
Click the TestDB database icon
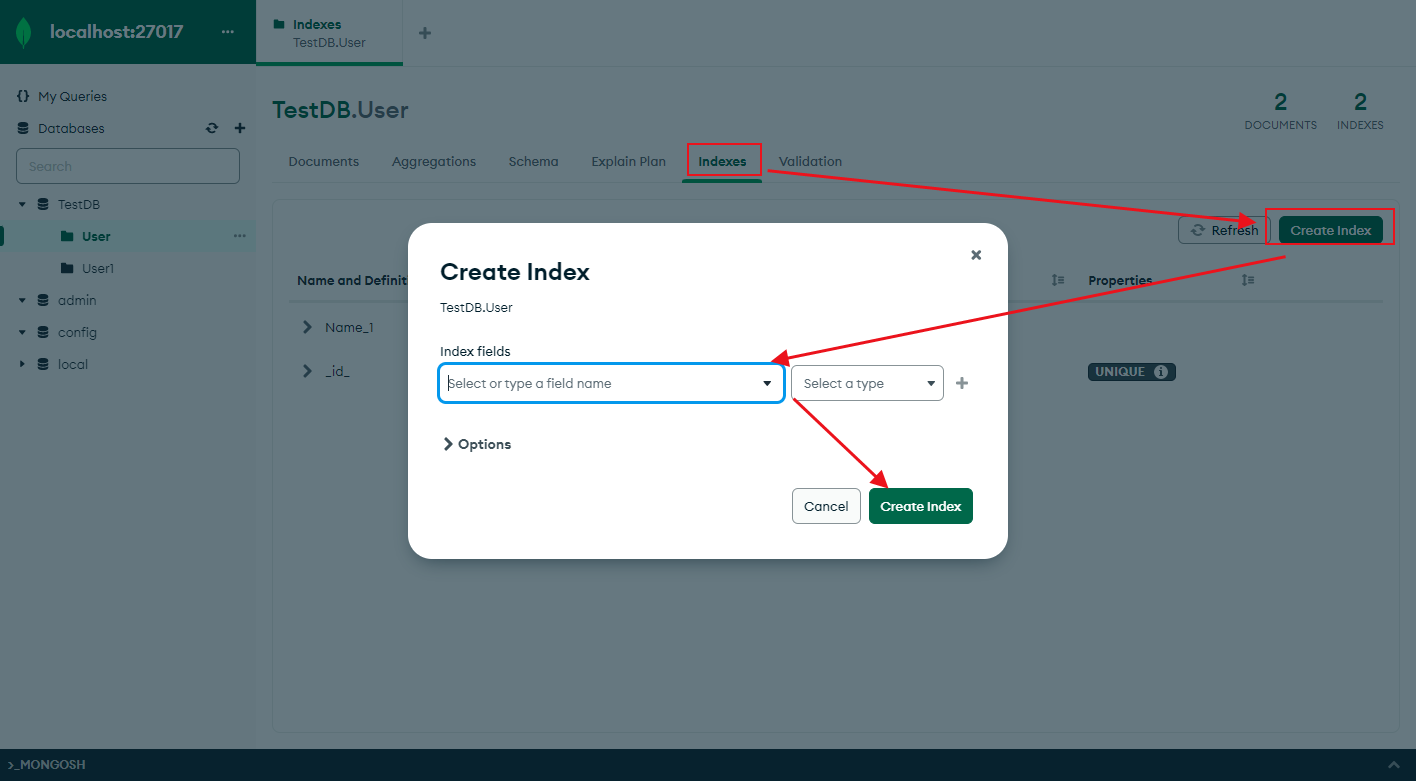pyautogui.click(x=43, y=204)
